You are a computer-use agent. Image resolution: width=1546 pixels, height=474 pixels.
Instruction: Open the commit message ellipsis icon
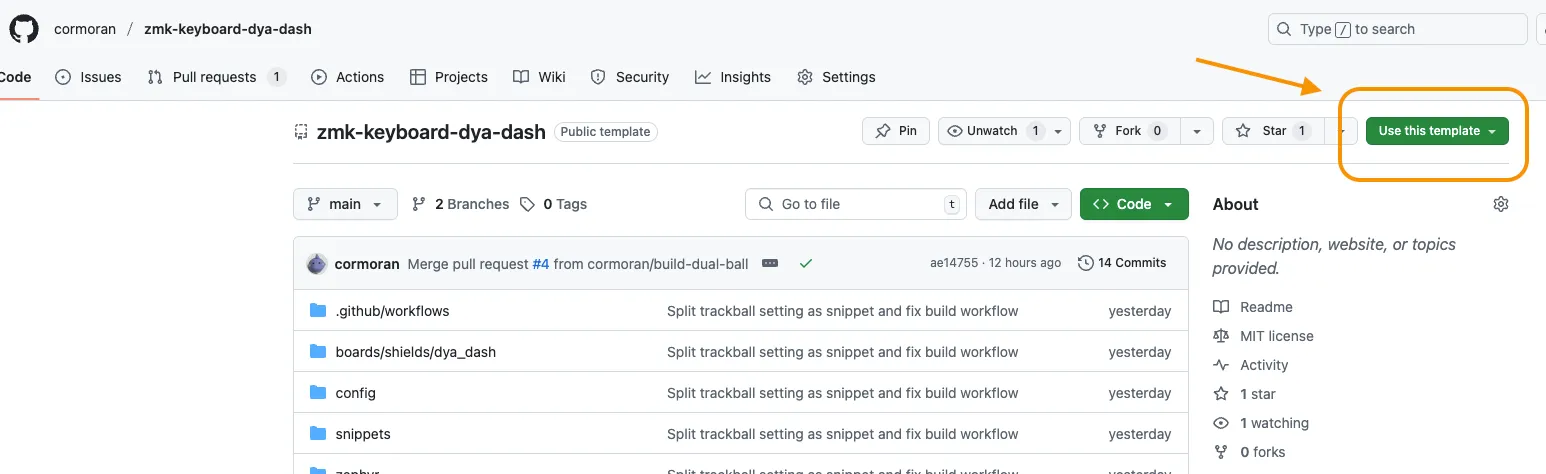click(x=769, y=263)
